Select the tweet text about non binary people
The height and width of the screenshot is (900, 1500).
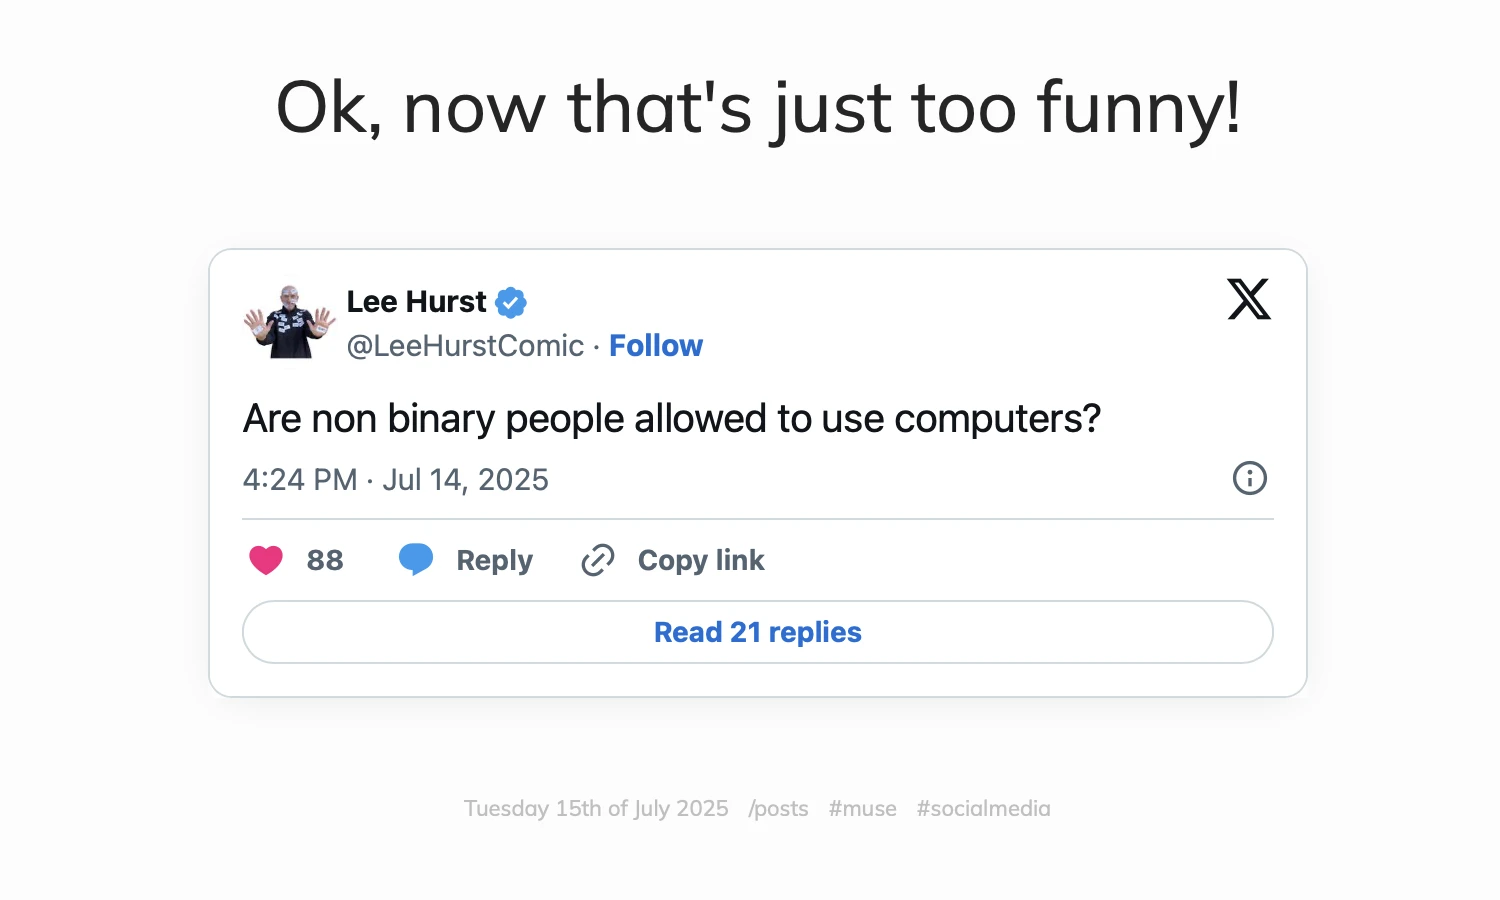click(671, 418)
